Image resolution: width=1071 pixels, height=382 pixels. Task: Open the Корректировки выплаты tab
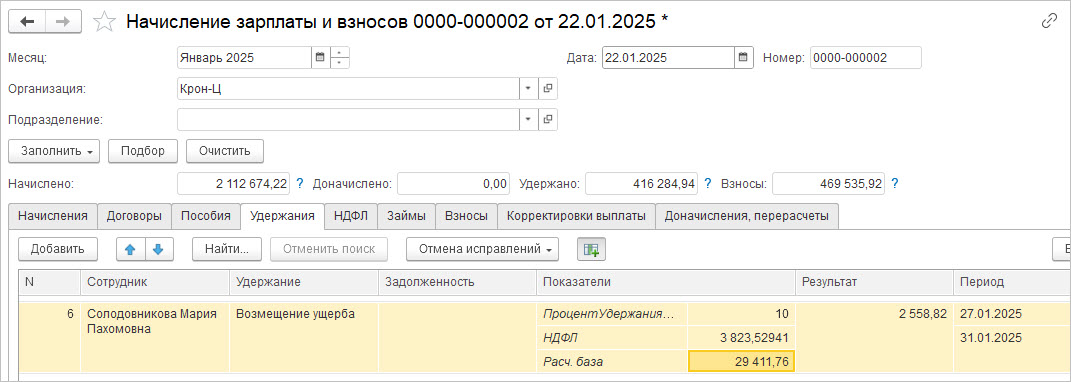pos(576,216)
